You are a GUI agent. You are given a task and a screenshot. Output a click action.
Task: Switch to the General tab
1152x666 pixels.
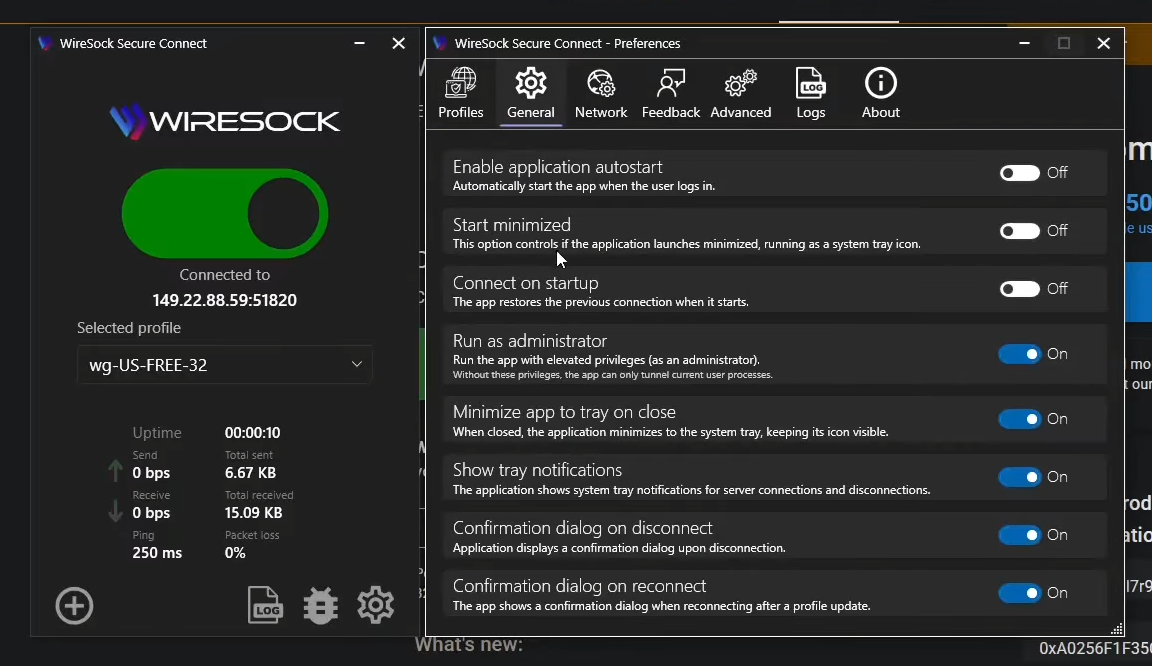tap(530, 92)
